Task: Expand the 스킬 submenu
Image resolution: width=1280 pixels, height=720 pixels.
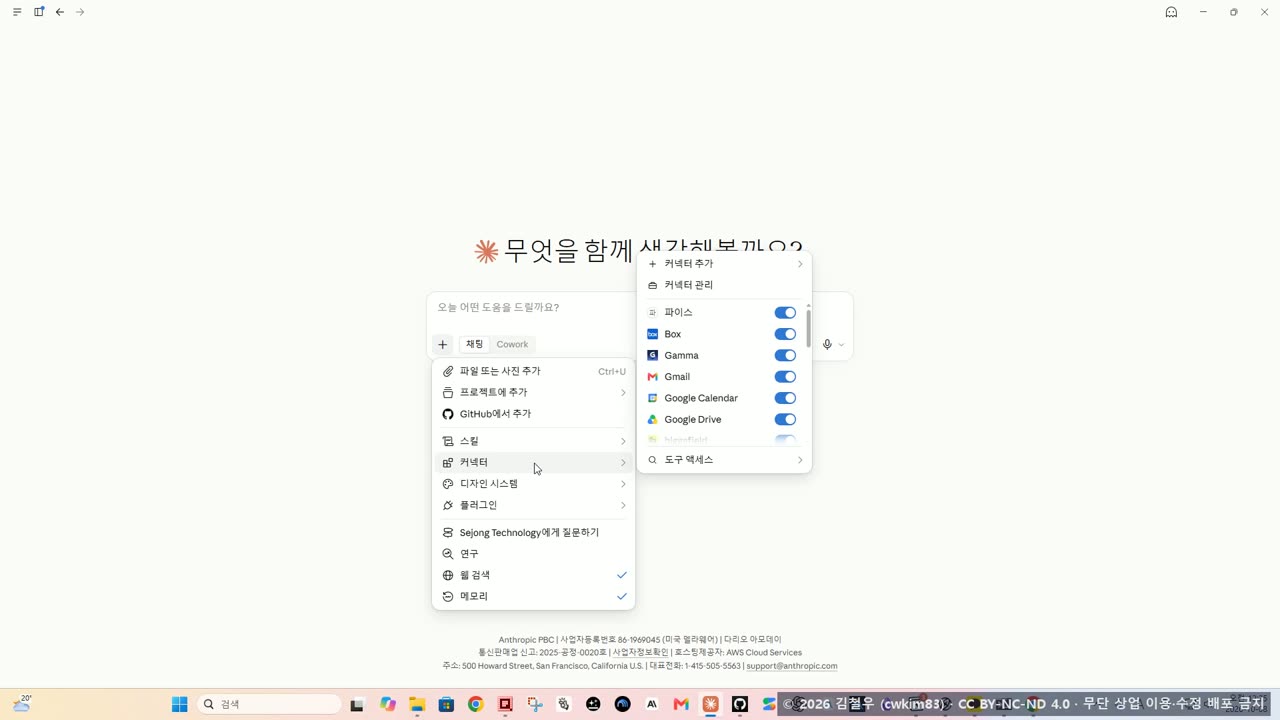Action: (x=534, y=441)
